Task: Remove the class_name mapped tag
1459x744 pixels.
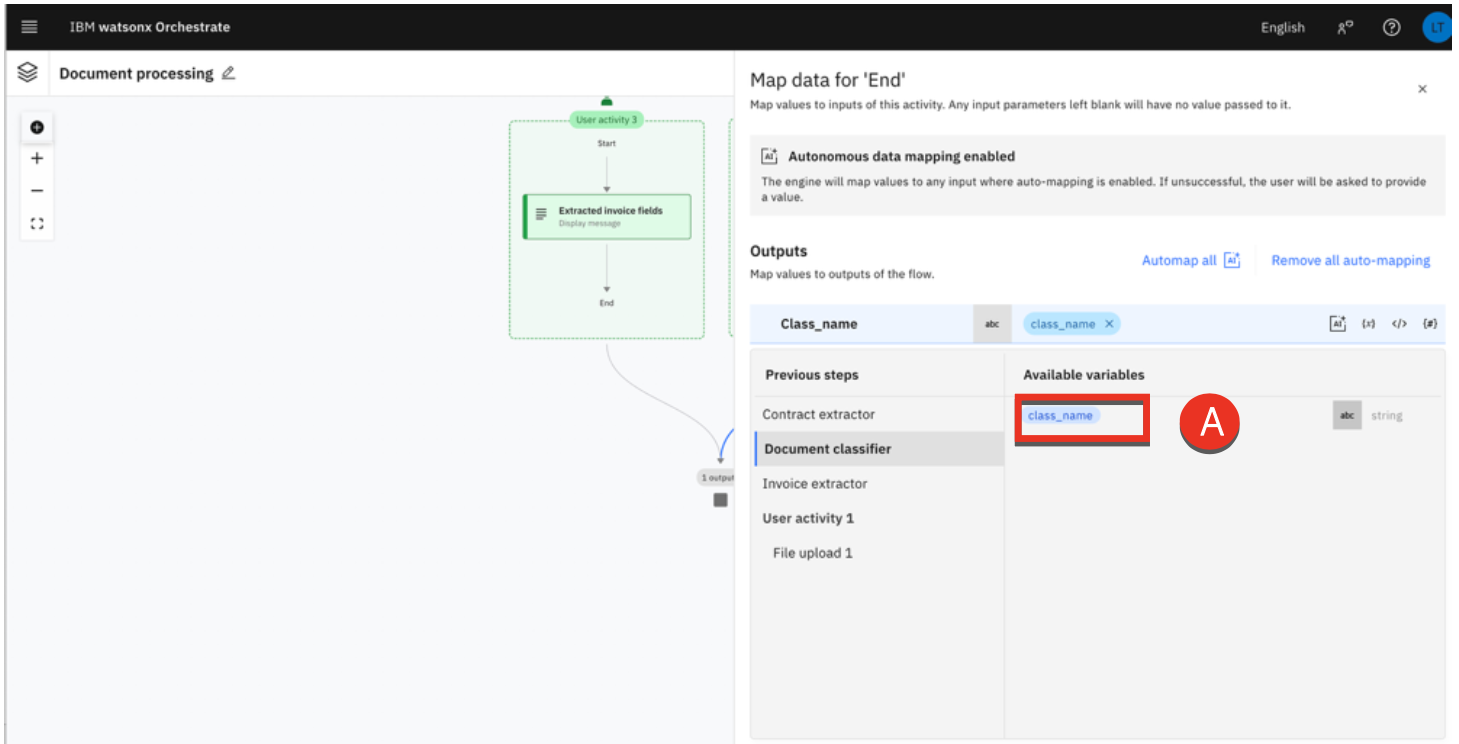Action: point(1109,324)
